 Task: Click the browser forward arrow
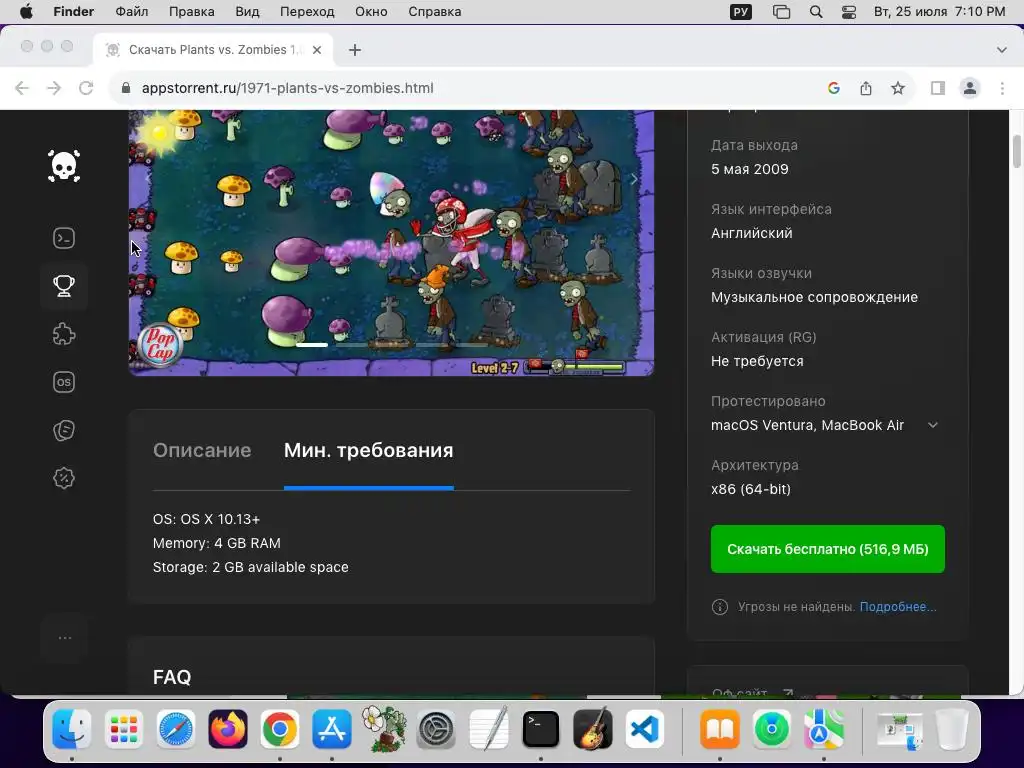[54, 88]
